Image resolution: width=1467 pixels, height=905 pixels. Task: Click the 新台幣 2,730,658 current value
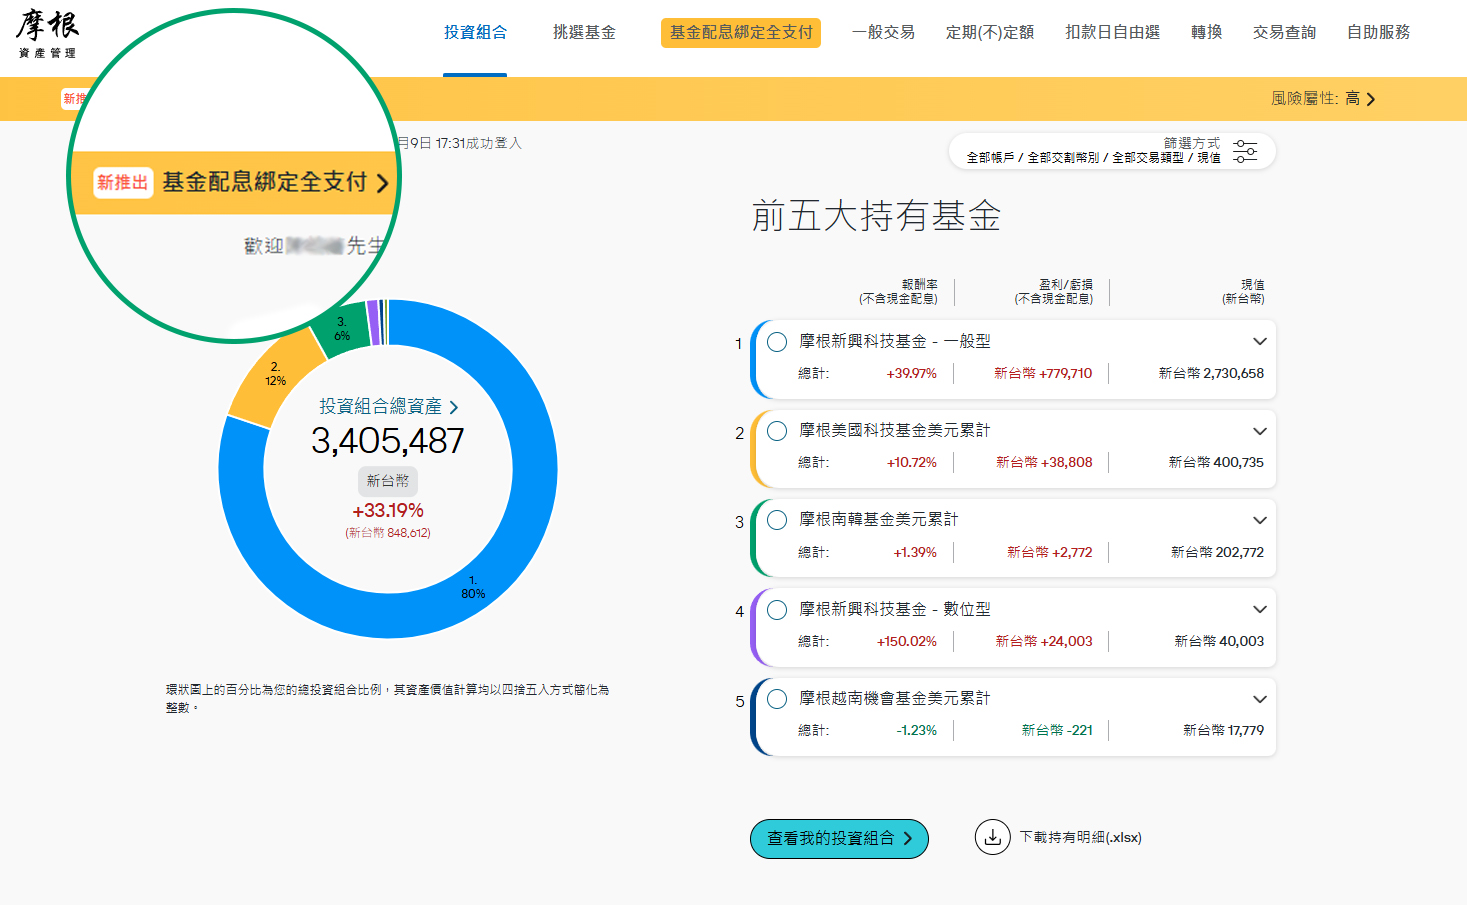pos(1211,374)
